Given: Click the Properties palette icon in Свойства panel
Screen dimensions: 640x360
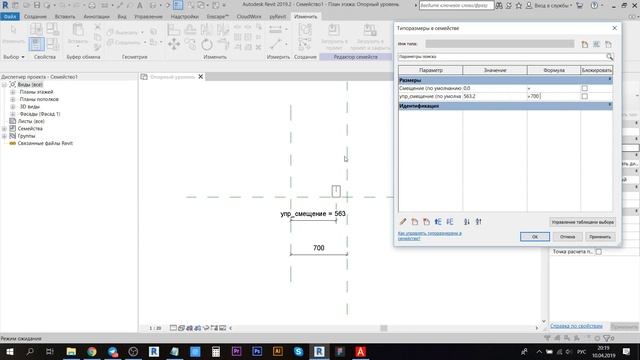Looking at the screenshot, I should pos(36,44).
